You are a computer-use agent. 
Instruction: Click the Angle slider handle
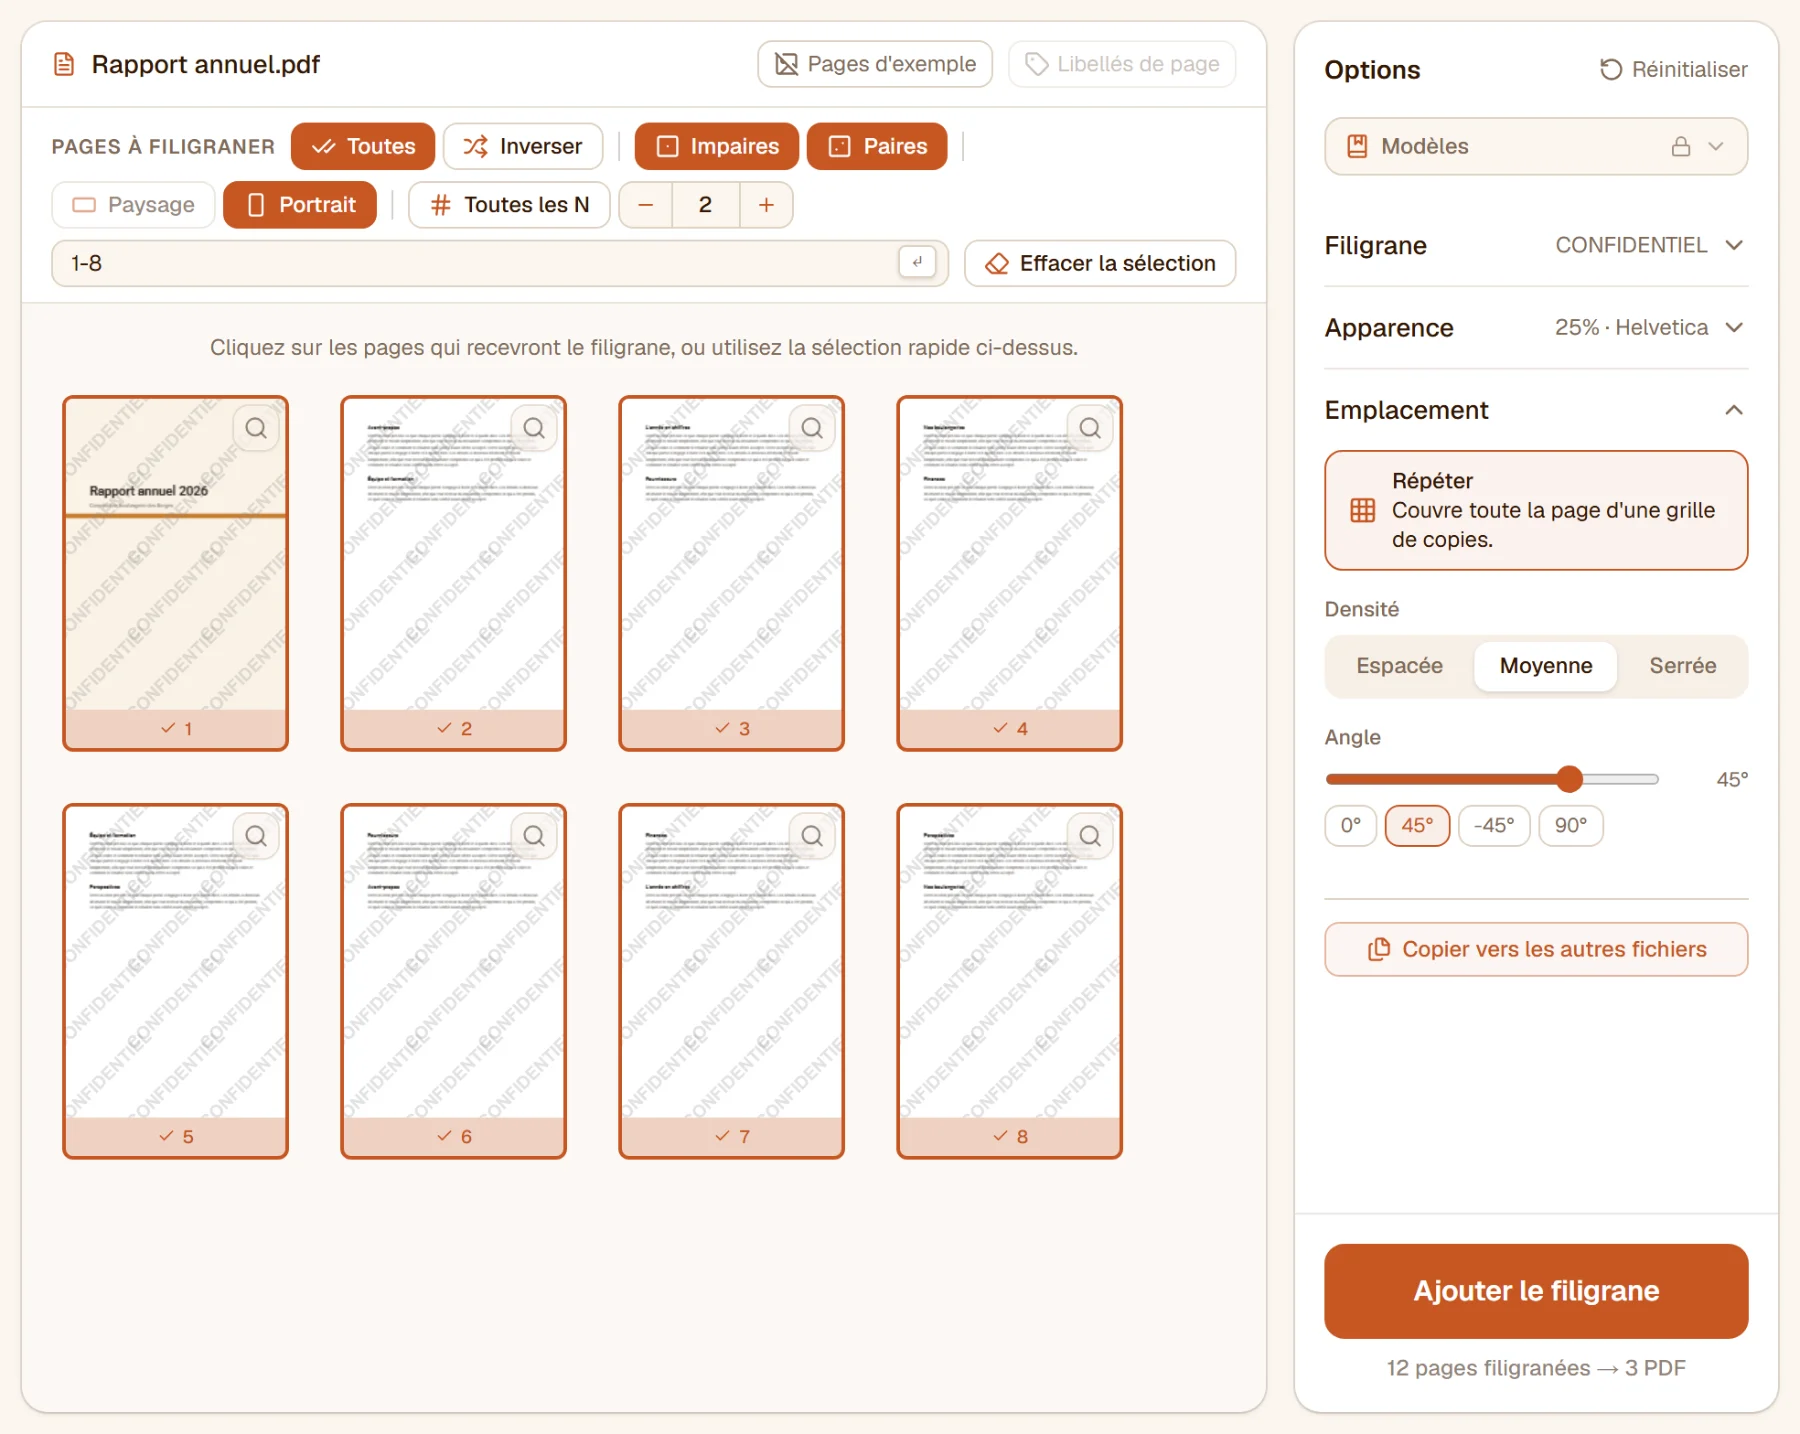point(1570,779)
